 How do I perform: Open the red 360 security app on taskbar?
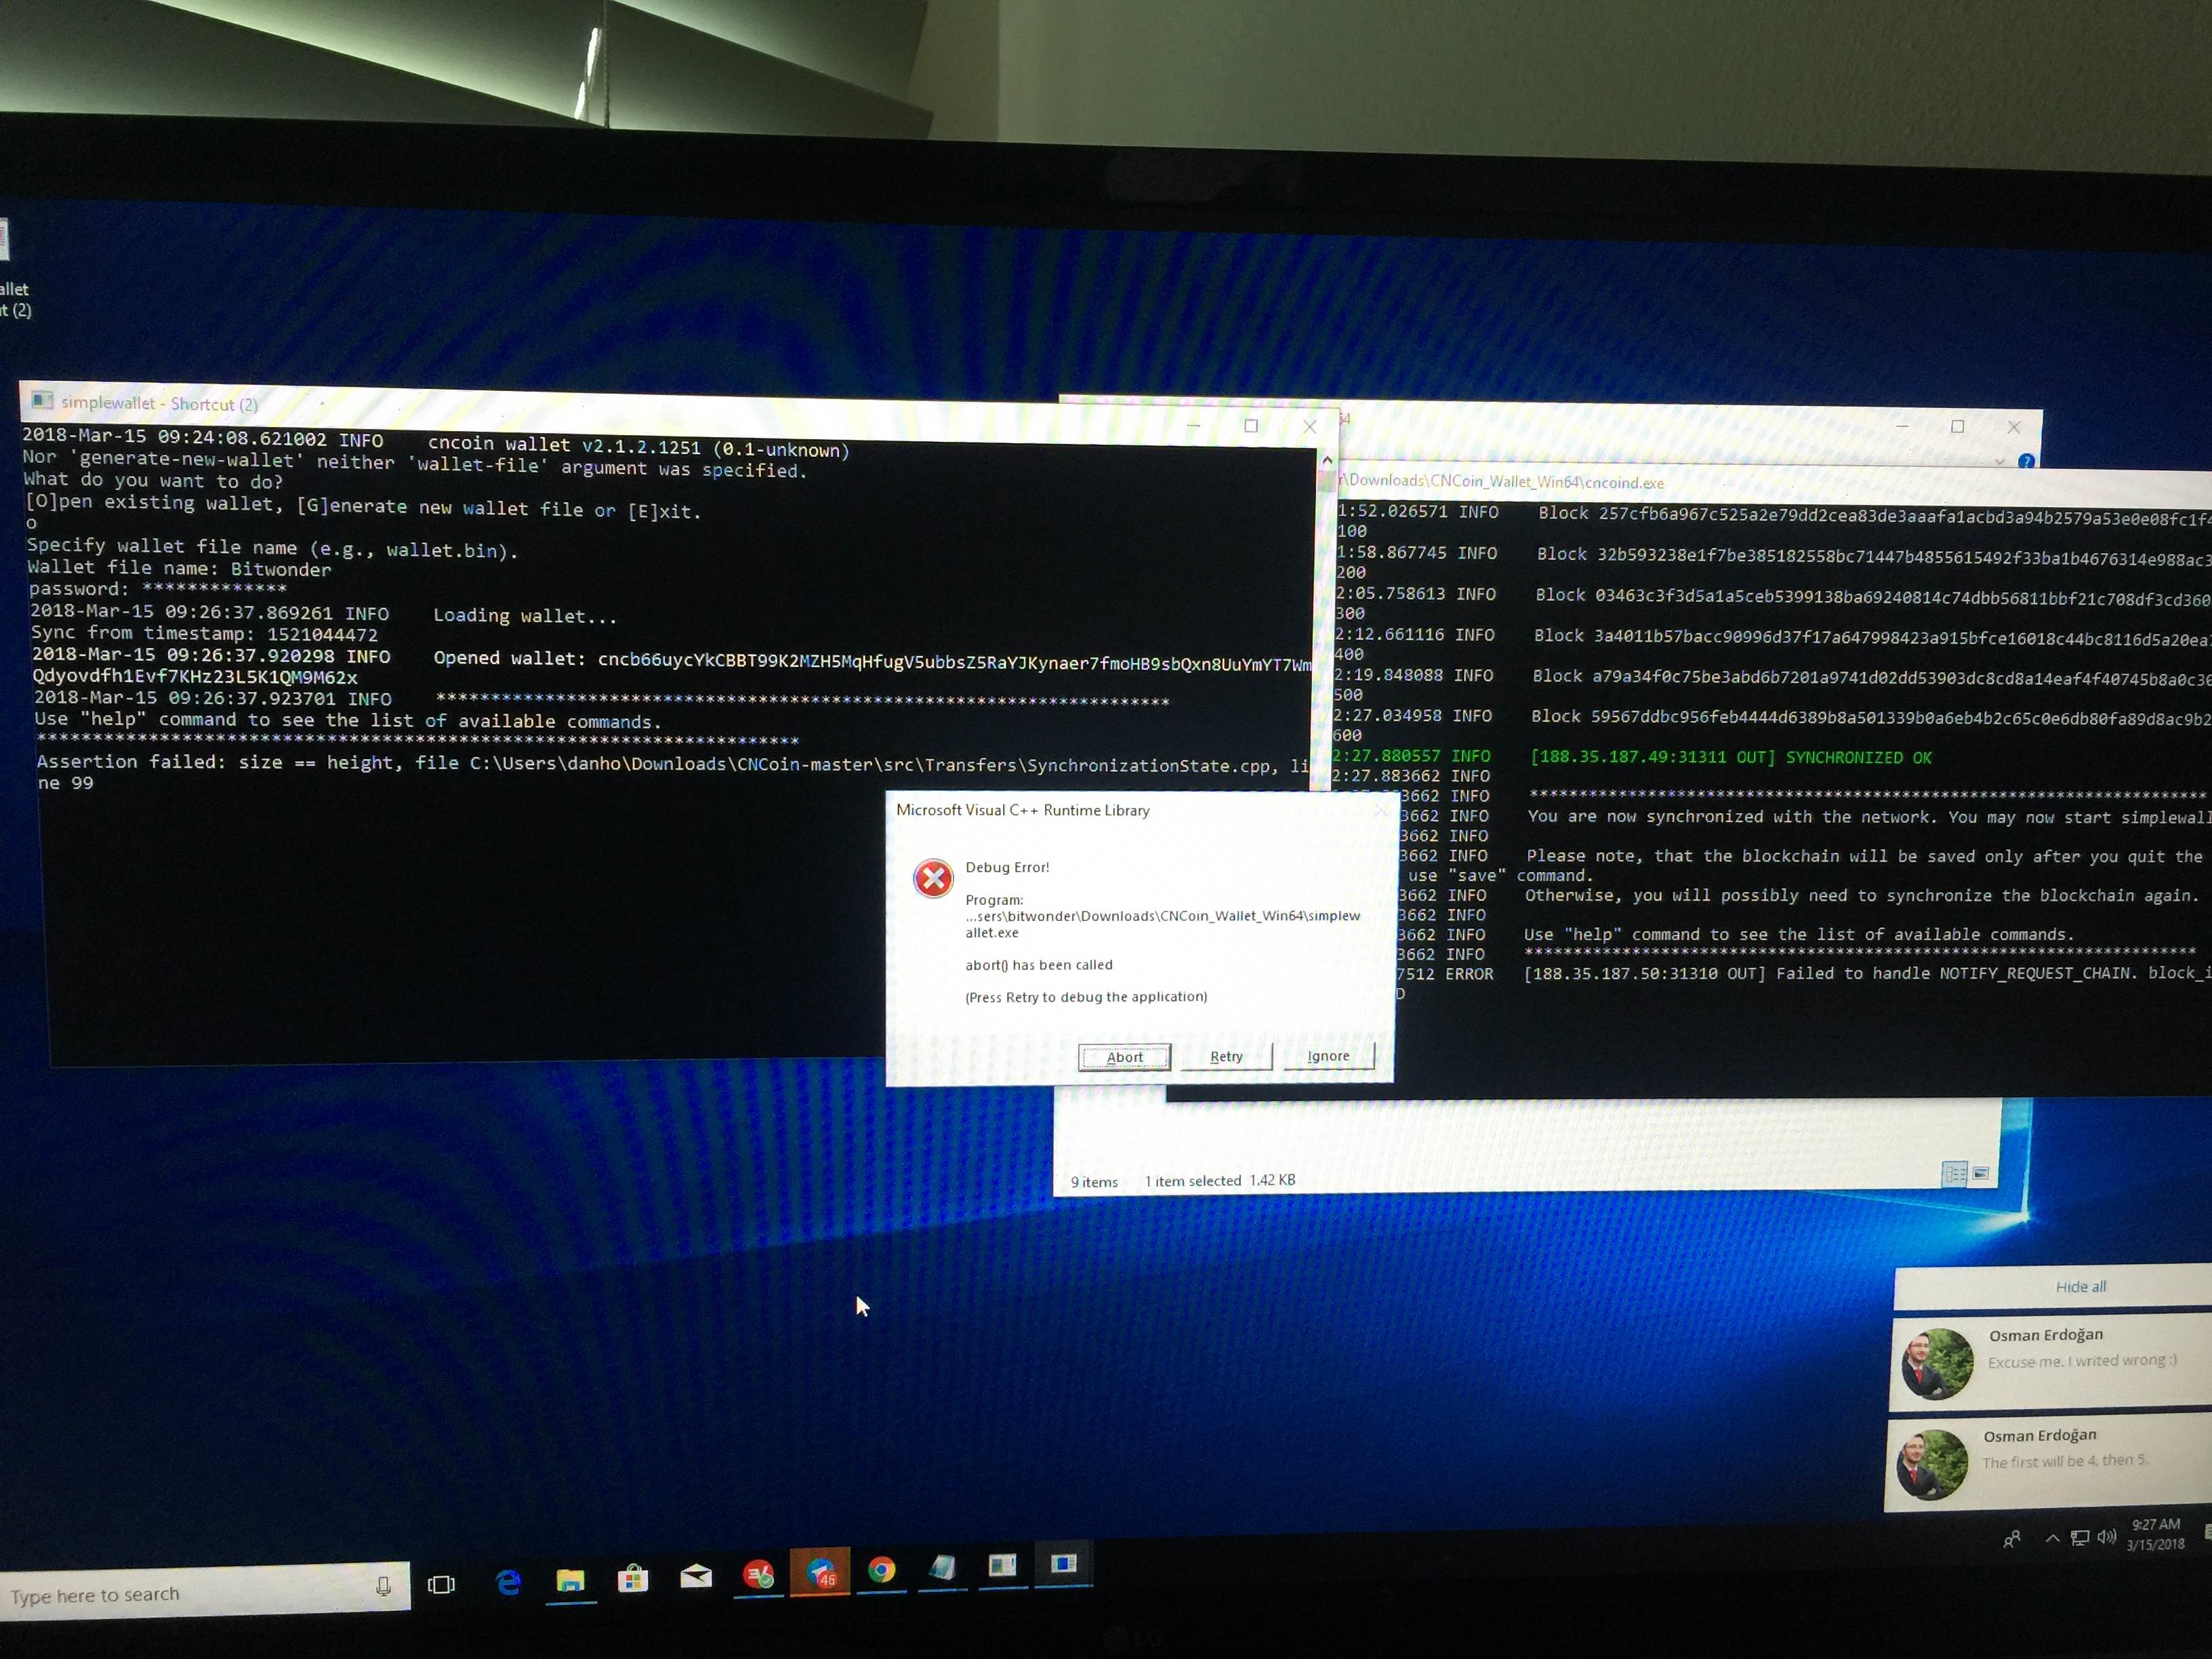(758, 1574)
